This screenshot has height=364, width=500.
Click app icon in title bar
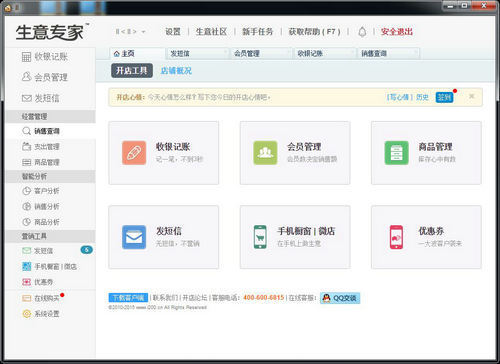8,8
